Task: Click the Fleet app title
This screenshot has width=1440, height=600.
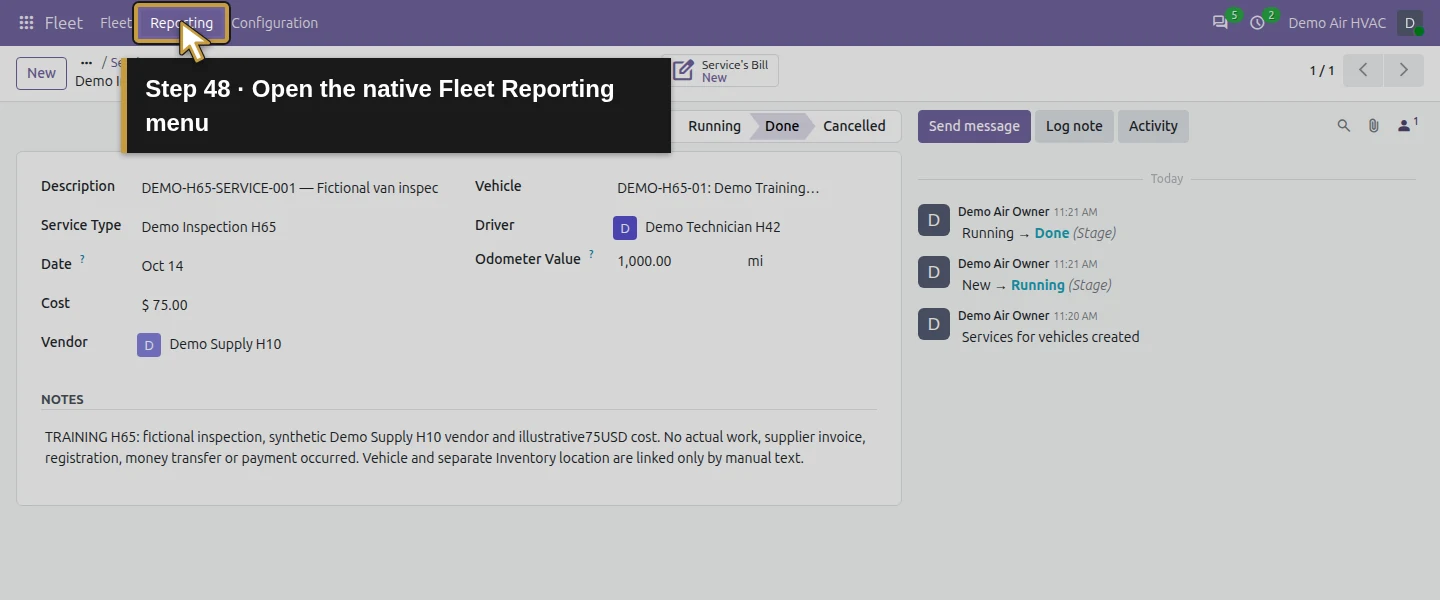Action: (x=64, y=23)
